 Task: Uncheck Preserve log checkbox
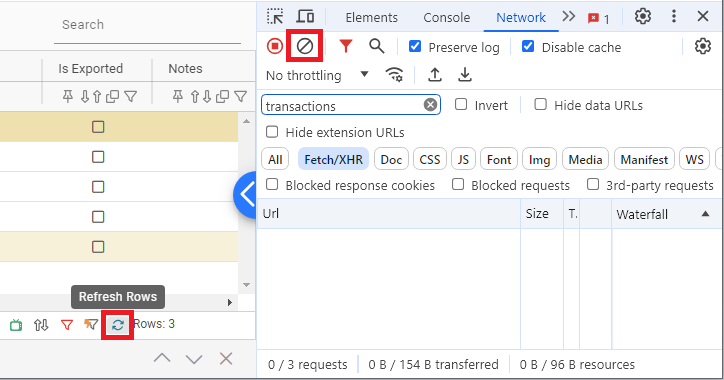pos(415,46)
